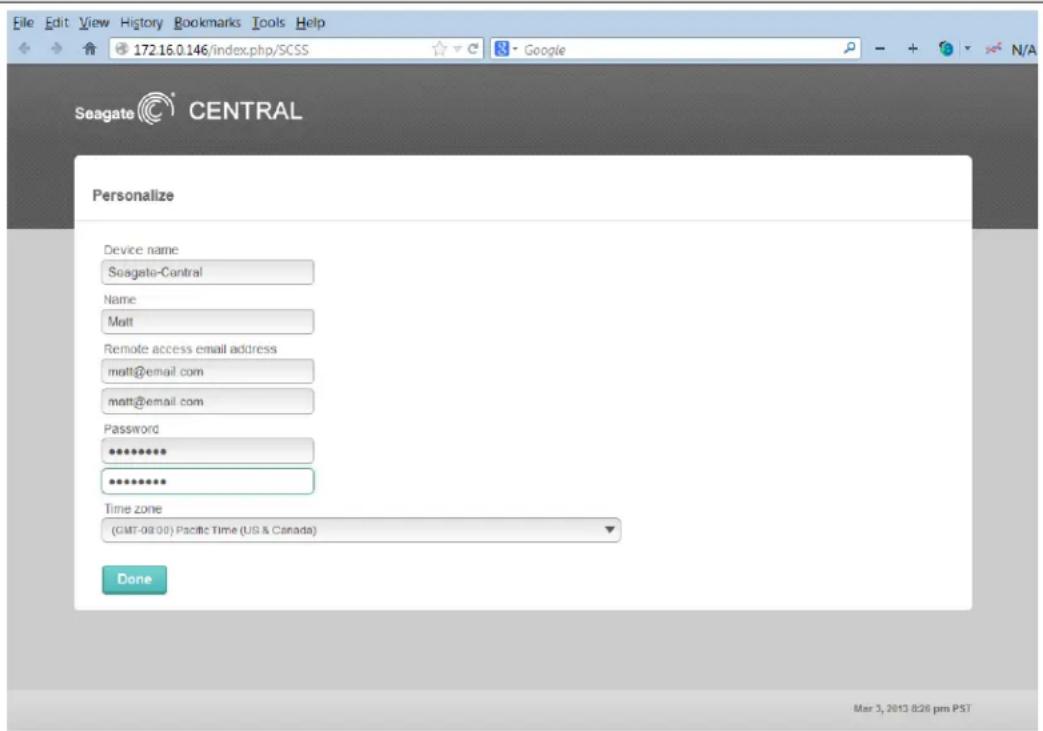
Task: Click the Password label
Action: 131,429
